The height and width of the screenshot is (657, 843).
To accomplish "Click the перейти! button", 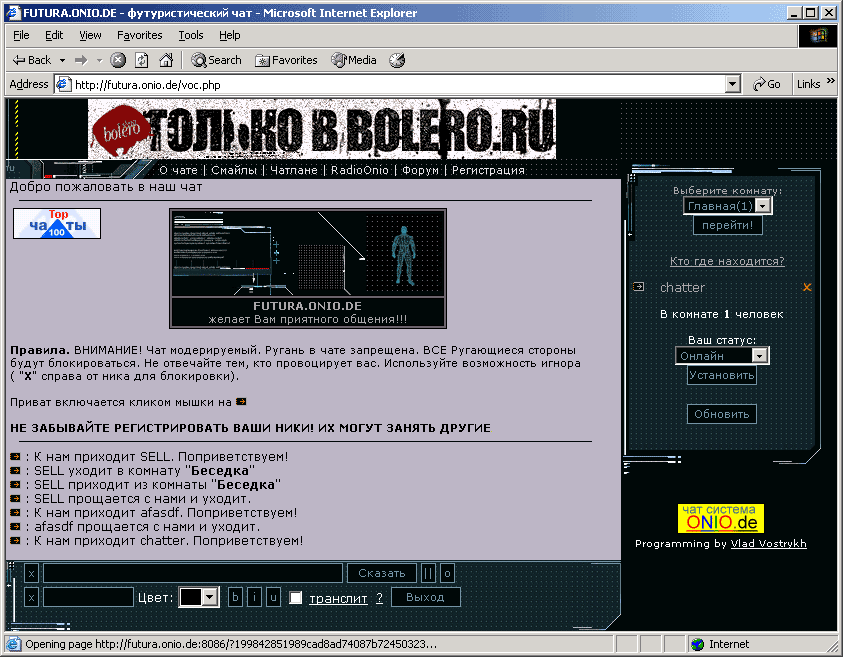I will 727,225.
